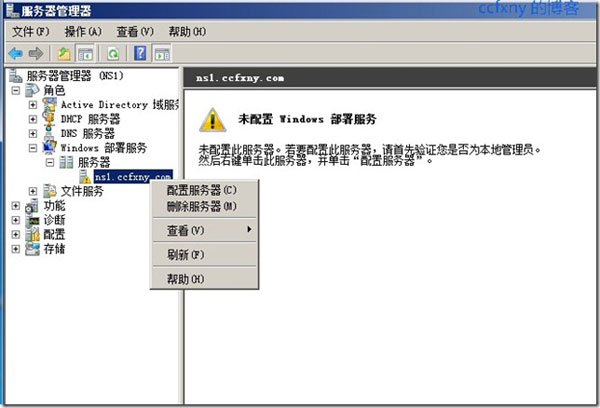Select the ns1.ccfxny.com tree item
The height and width of the screenshot is (408, 600).
click(x=133, y=177)
